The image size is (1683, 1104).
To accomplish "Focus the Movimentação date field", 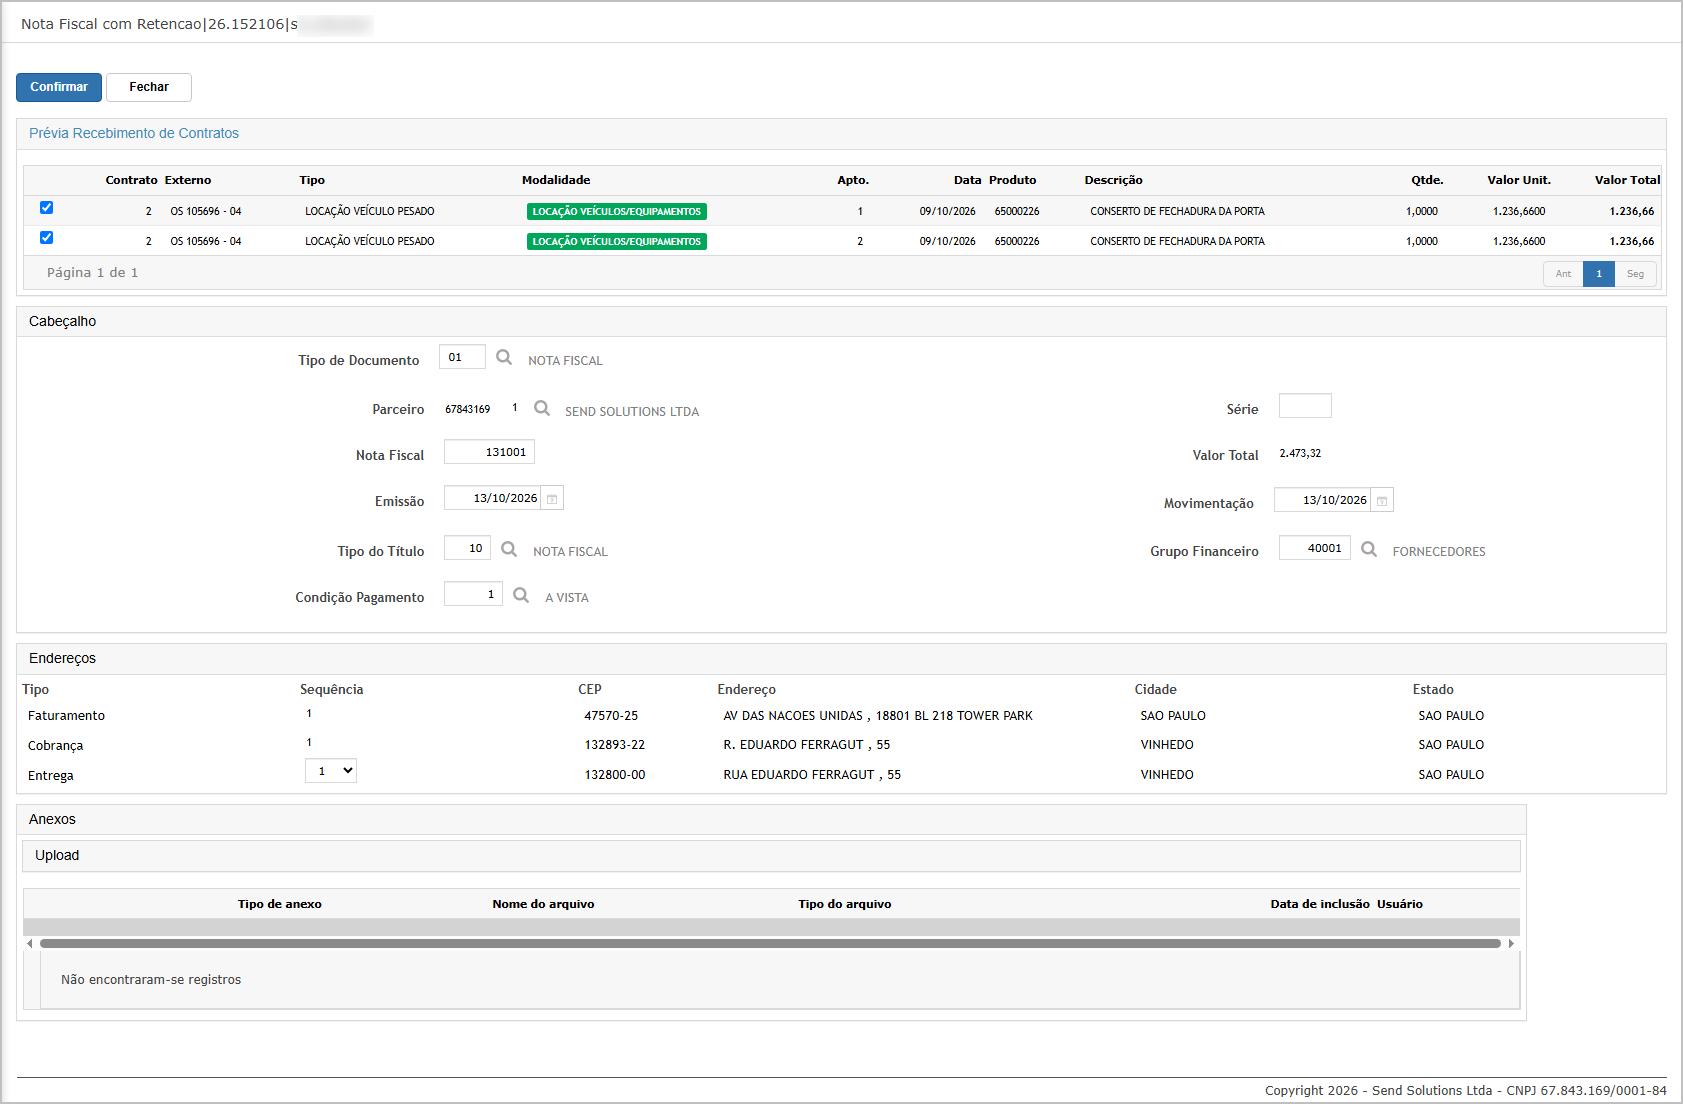I will pyautogui.click(x=1323, y=500).
